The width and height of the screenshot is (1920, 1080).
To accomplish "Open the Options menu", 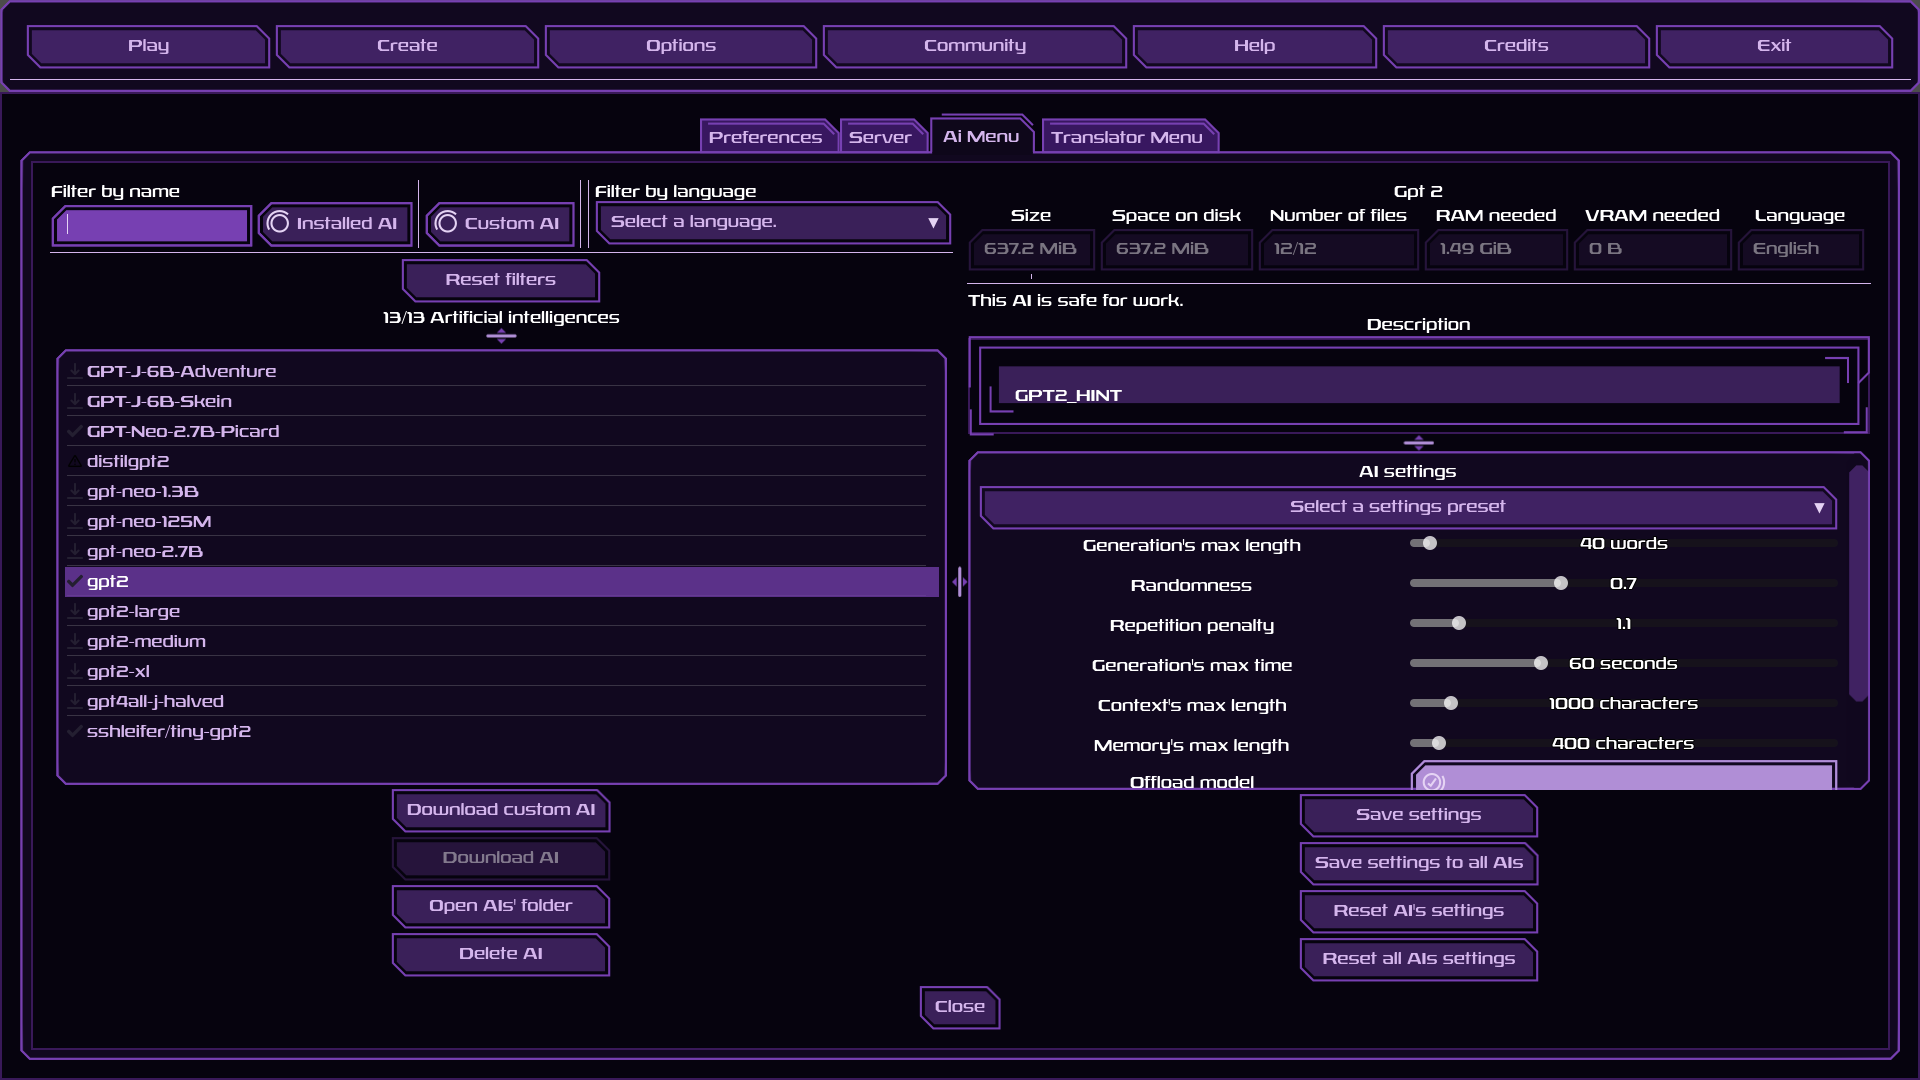I will point(681,46).
